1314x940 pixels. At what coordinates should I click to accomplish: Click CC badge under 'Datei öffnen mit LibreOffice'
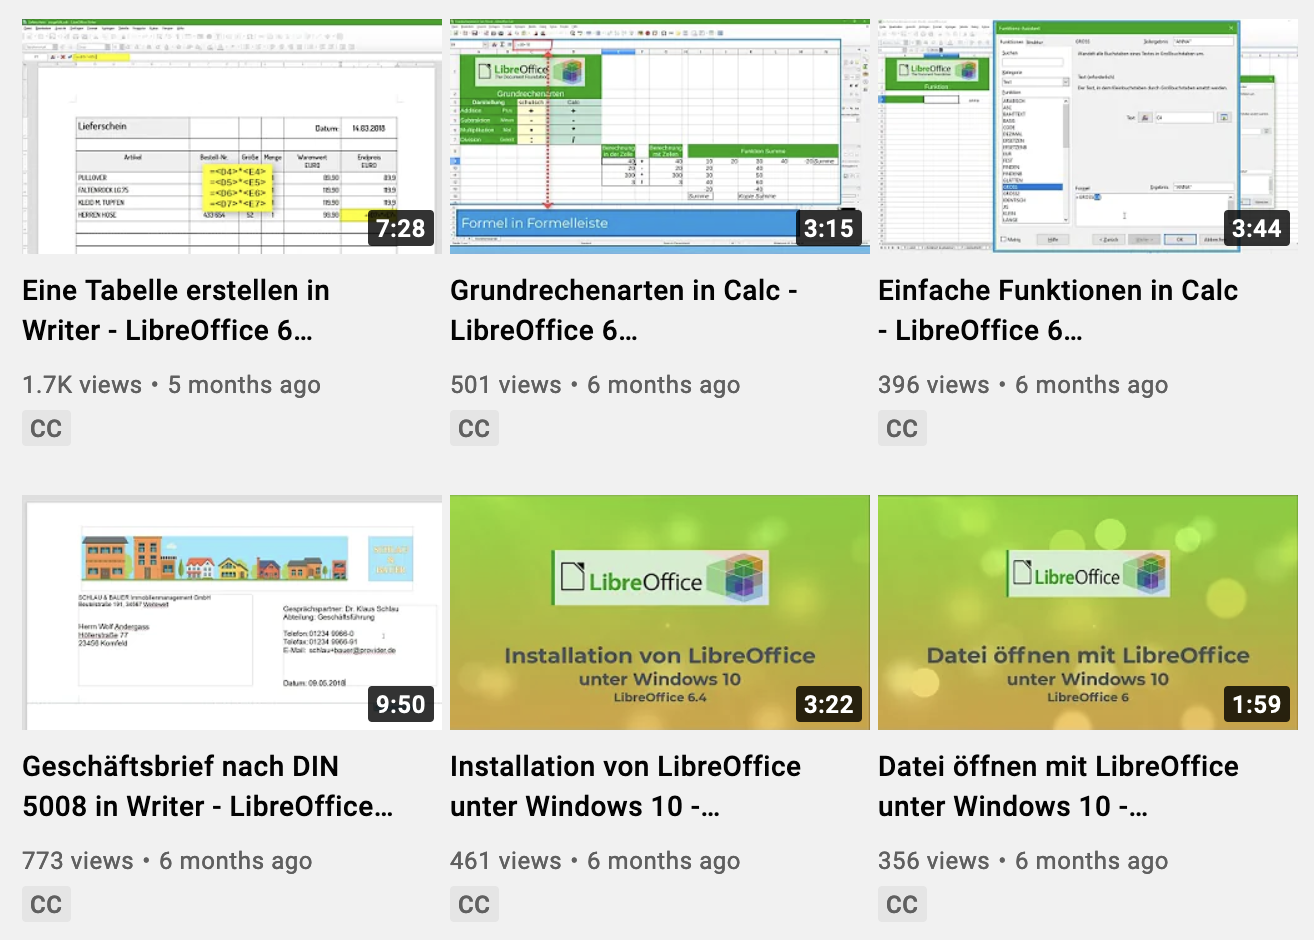(902, 904)
